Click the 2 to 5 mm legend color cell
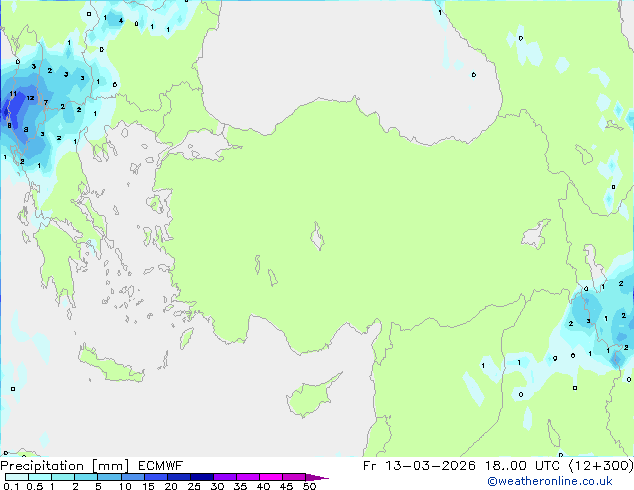 tap(86, 477)
